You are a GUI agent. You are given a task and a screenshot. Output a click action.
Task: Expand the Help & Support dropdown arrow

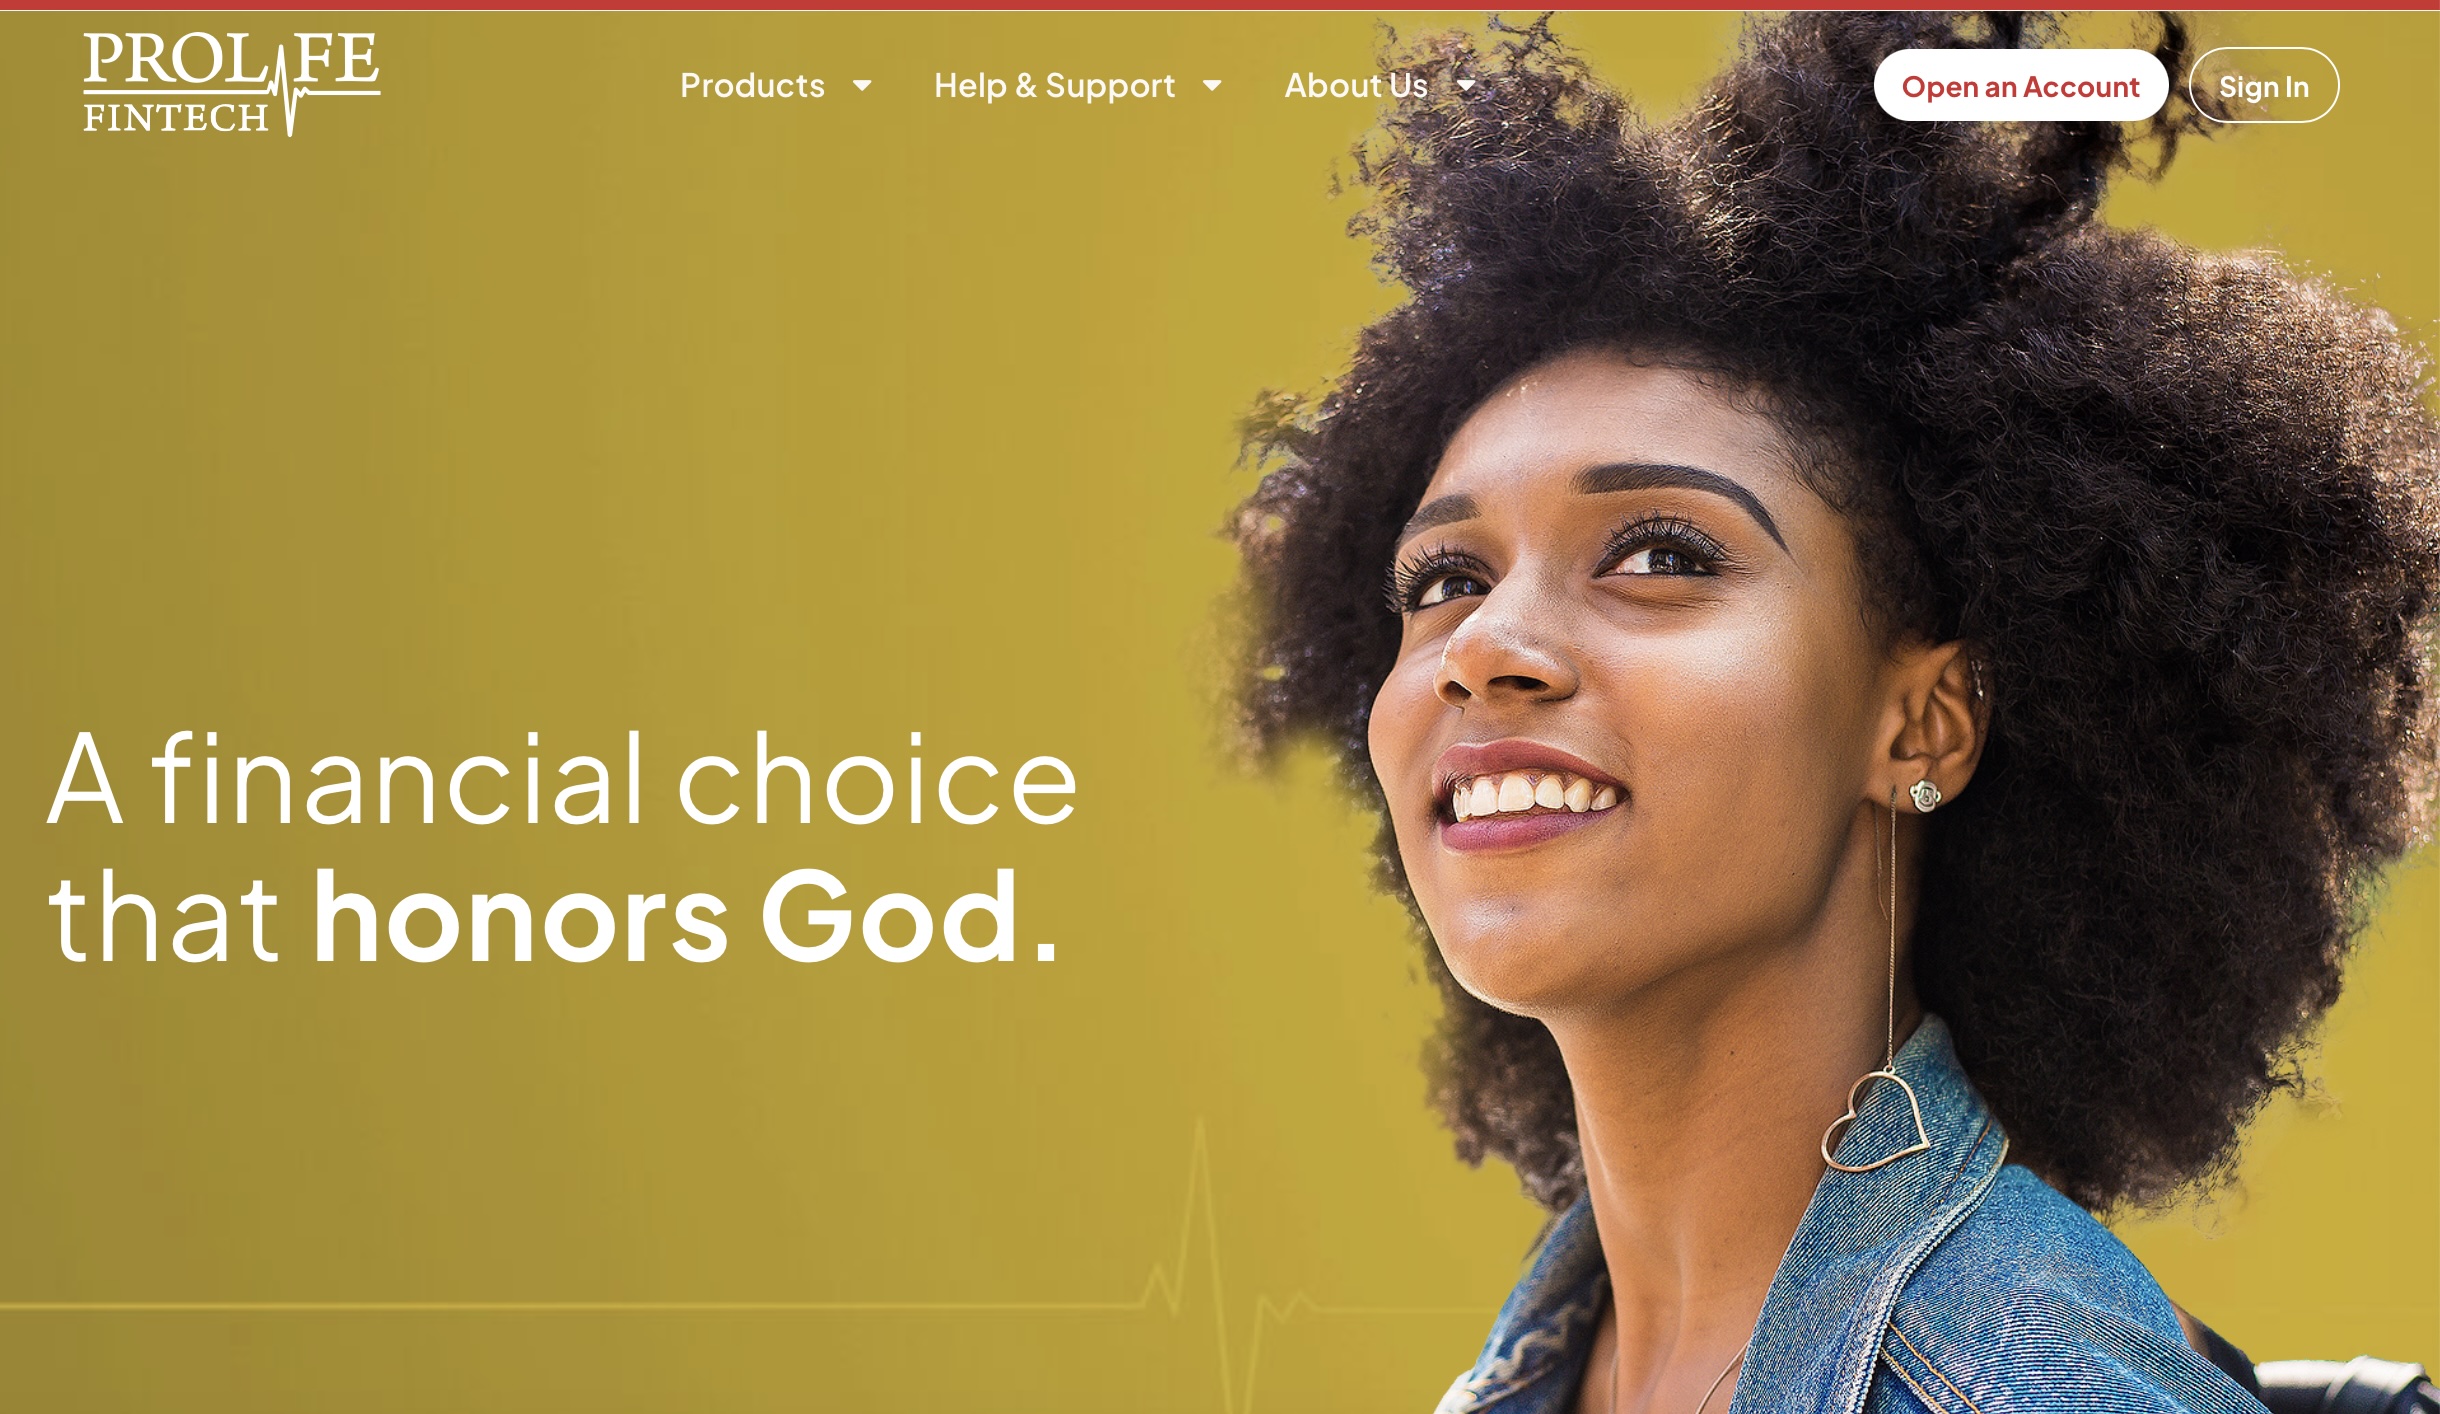pyautogui.click(x=1211, y=86)
